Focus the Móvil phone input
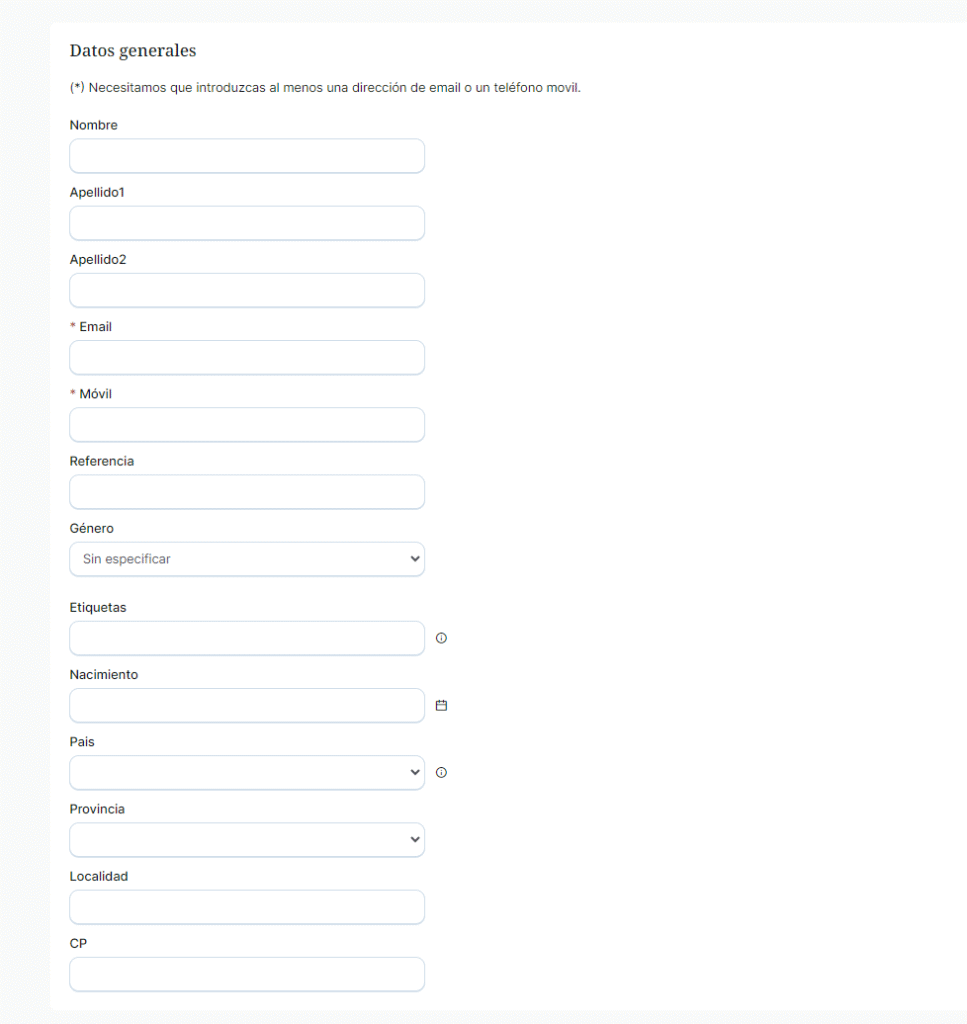Image resolution: width=967 pixels, height=1024 pixels. coord(247,424)
